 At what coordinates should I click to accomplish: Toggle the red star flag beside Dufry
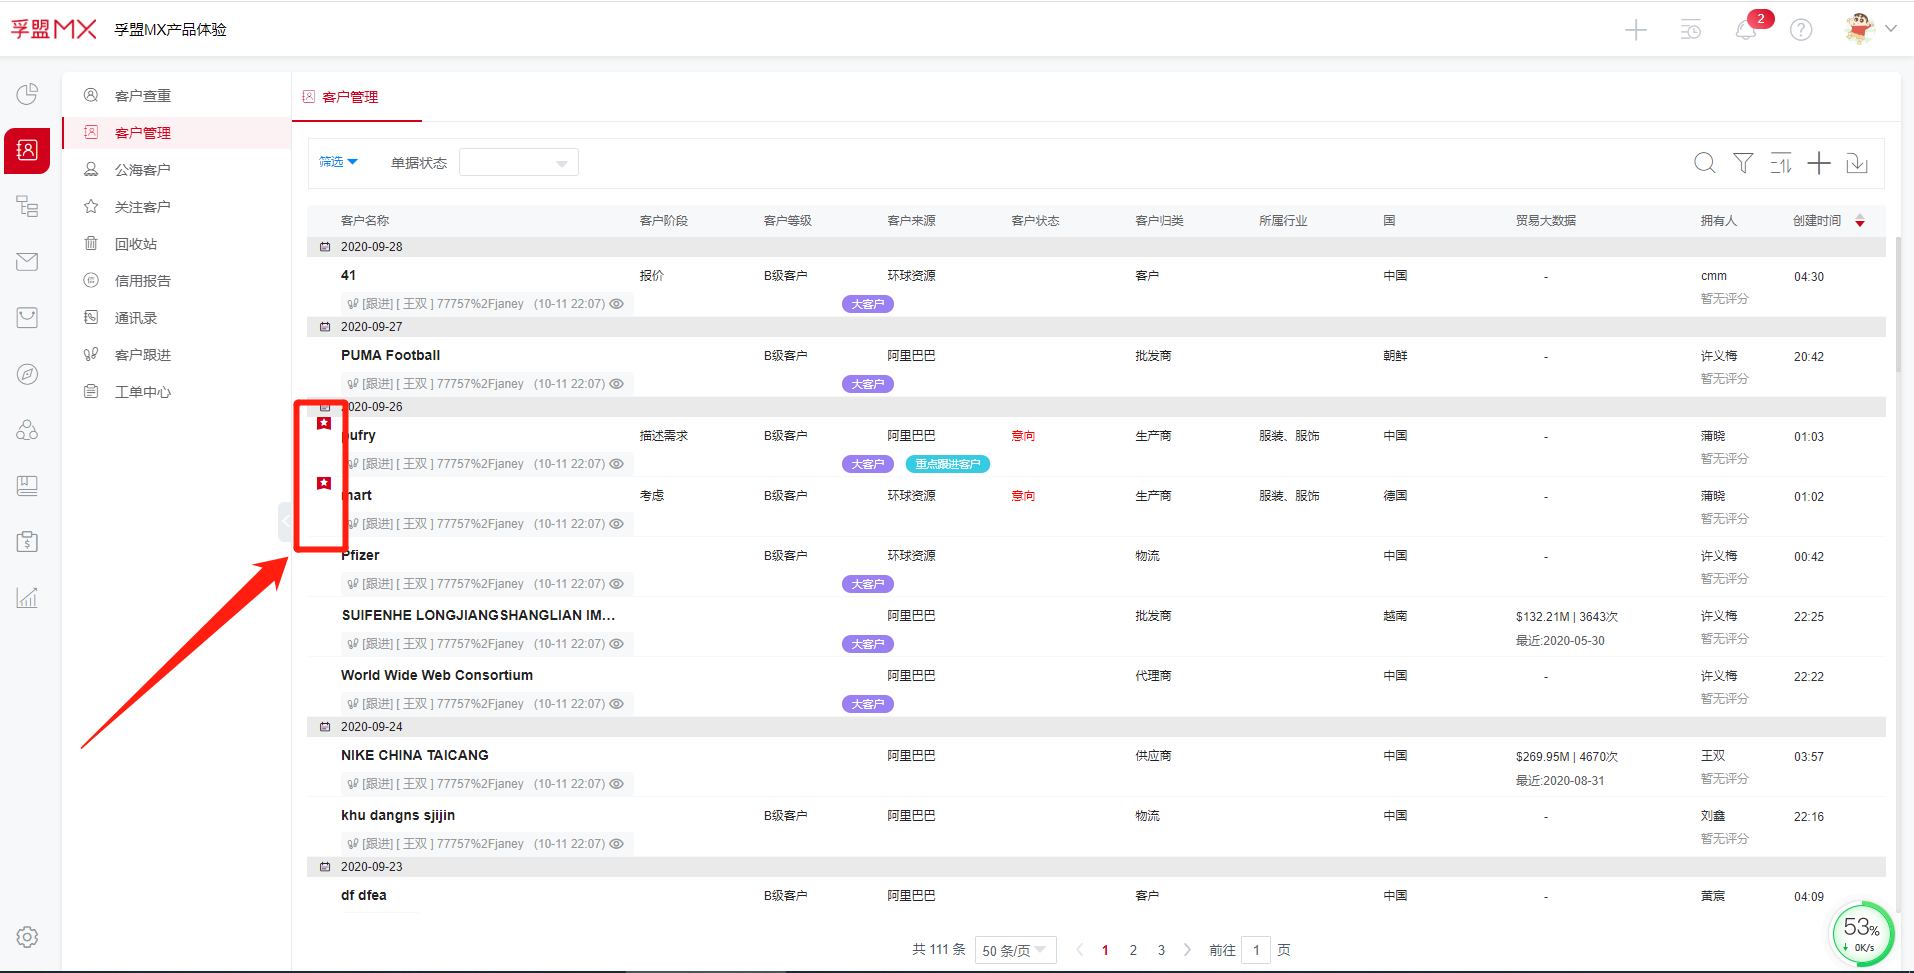pyautogui.click(x=324, y=424)
